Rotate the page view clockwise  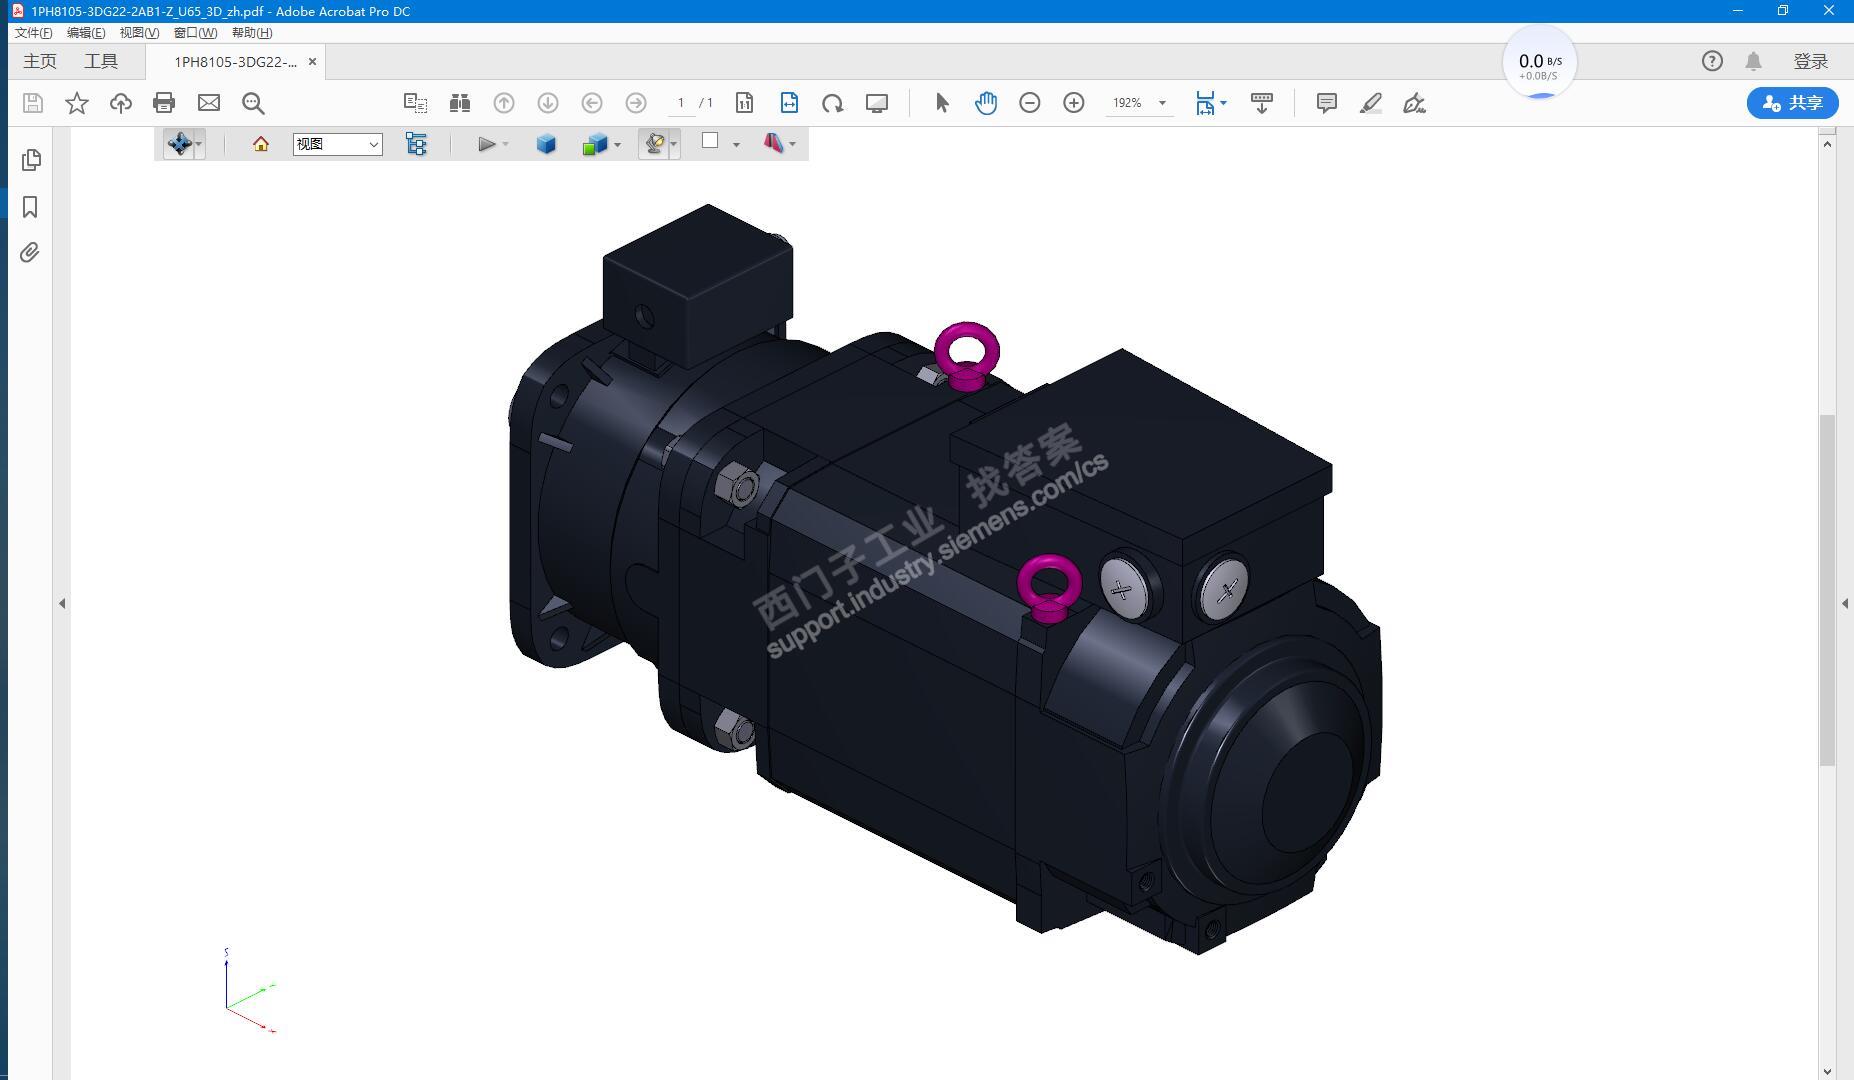pyautogui.click(x=833, y=103)
